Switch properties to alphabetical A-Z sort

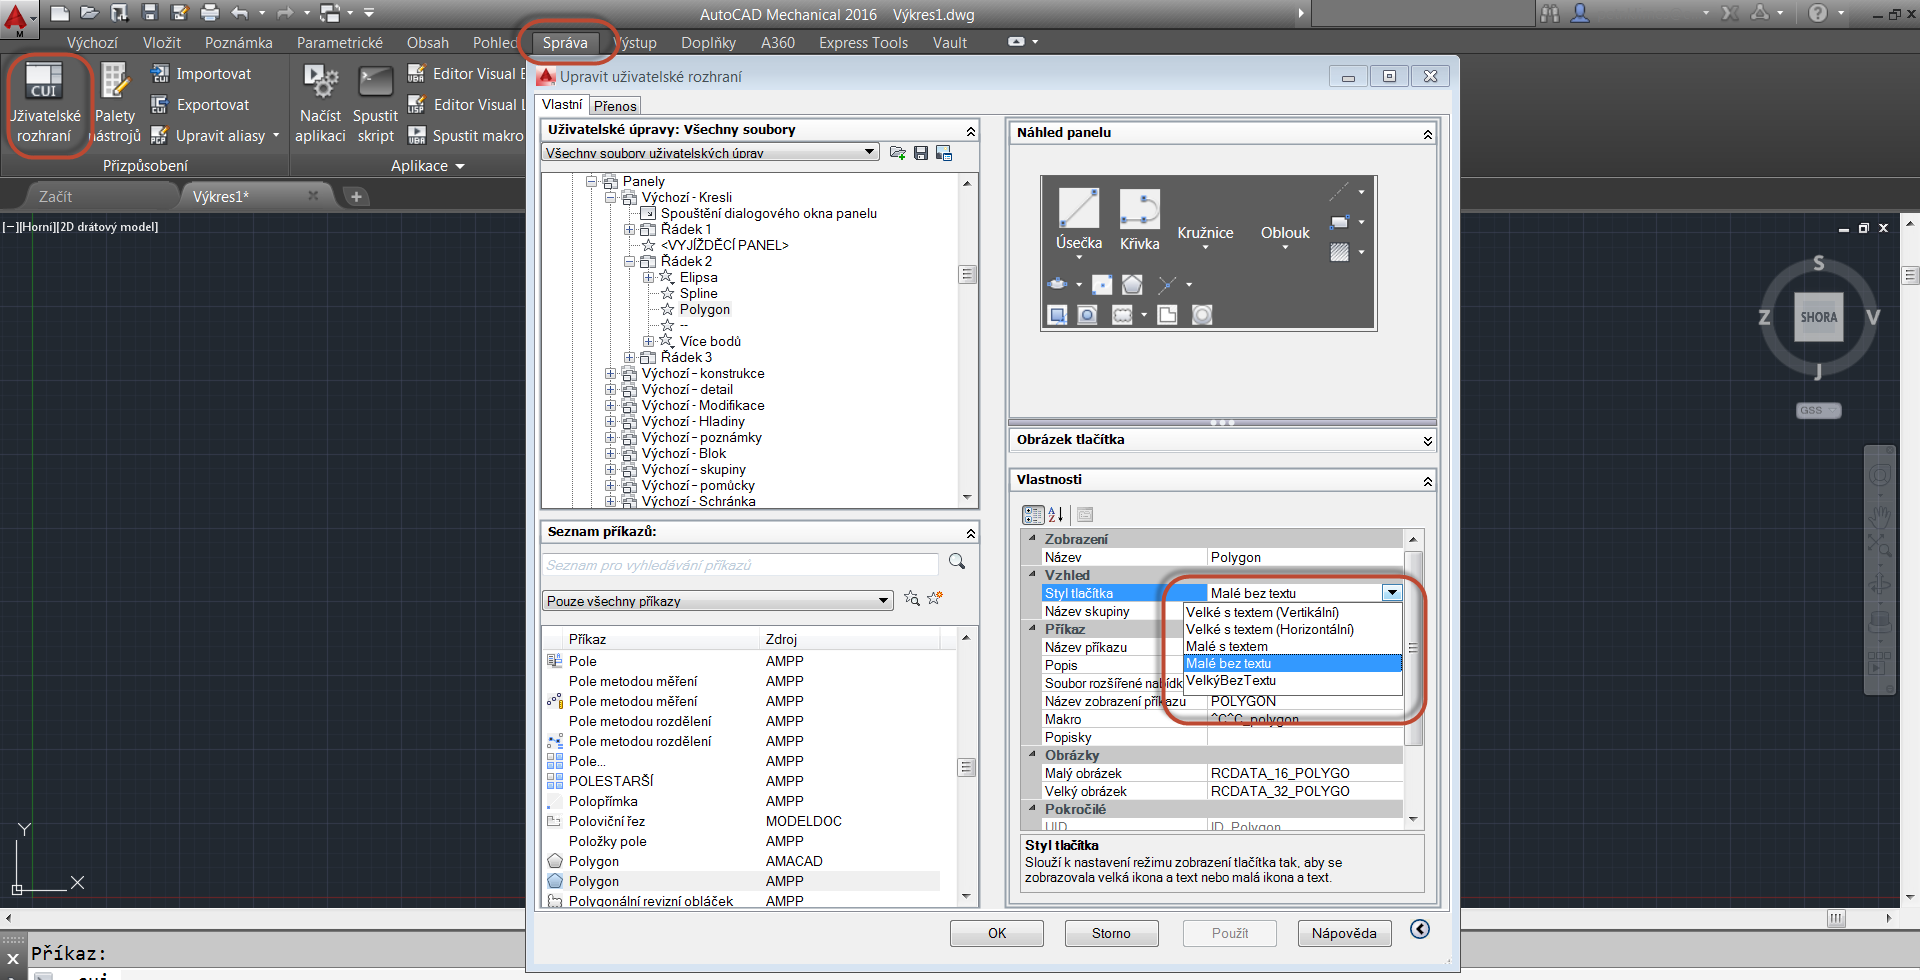(x=1056, y=515)
